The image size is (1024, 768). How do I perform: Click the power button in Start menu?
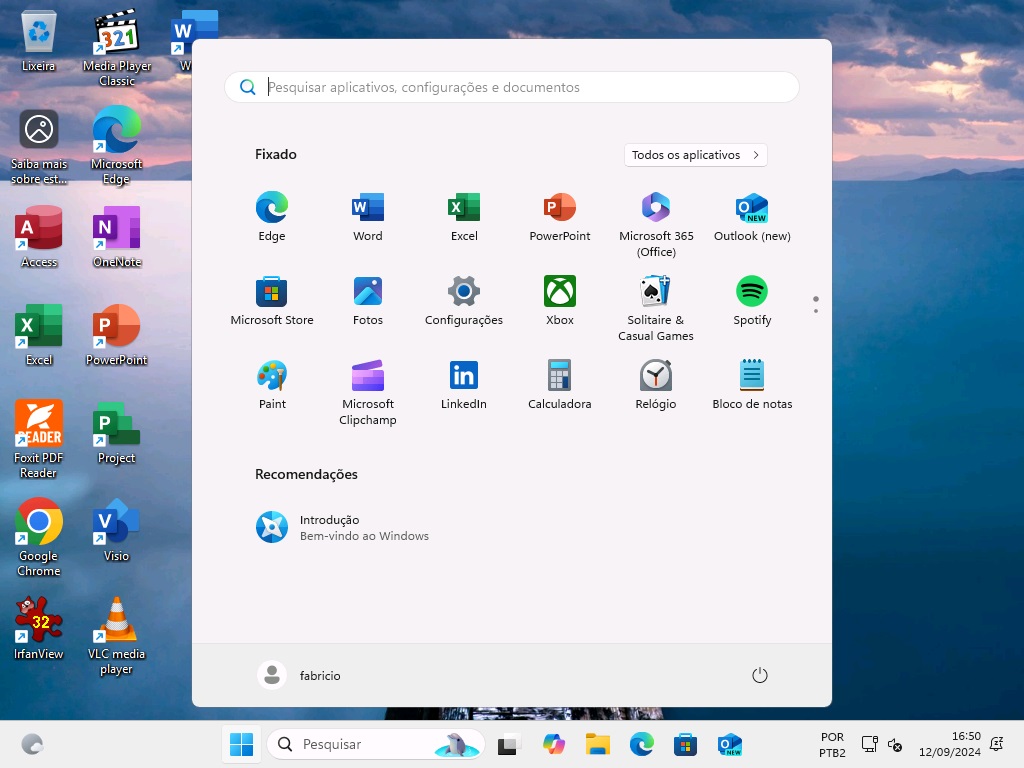pos(759,675)
